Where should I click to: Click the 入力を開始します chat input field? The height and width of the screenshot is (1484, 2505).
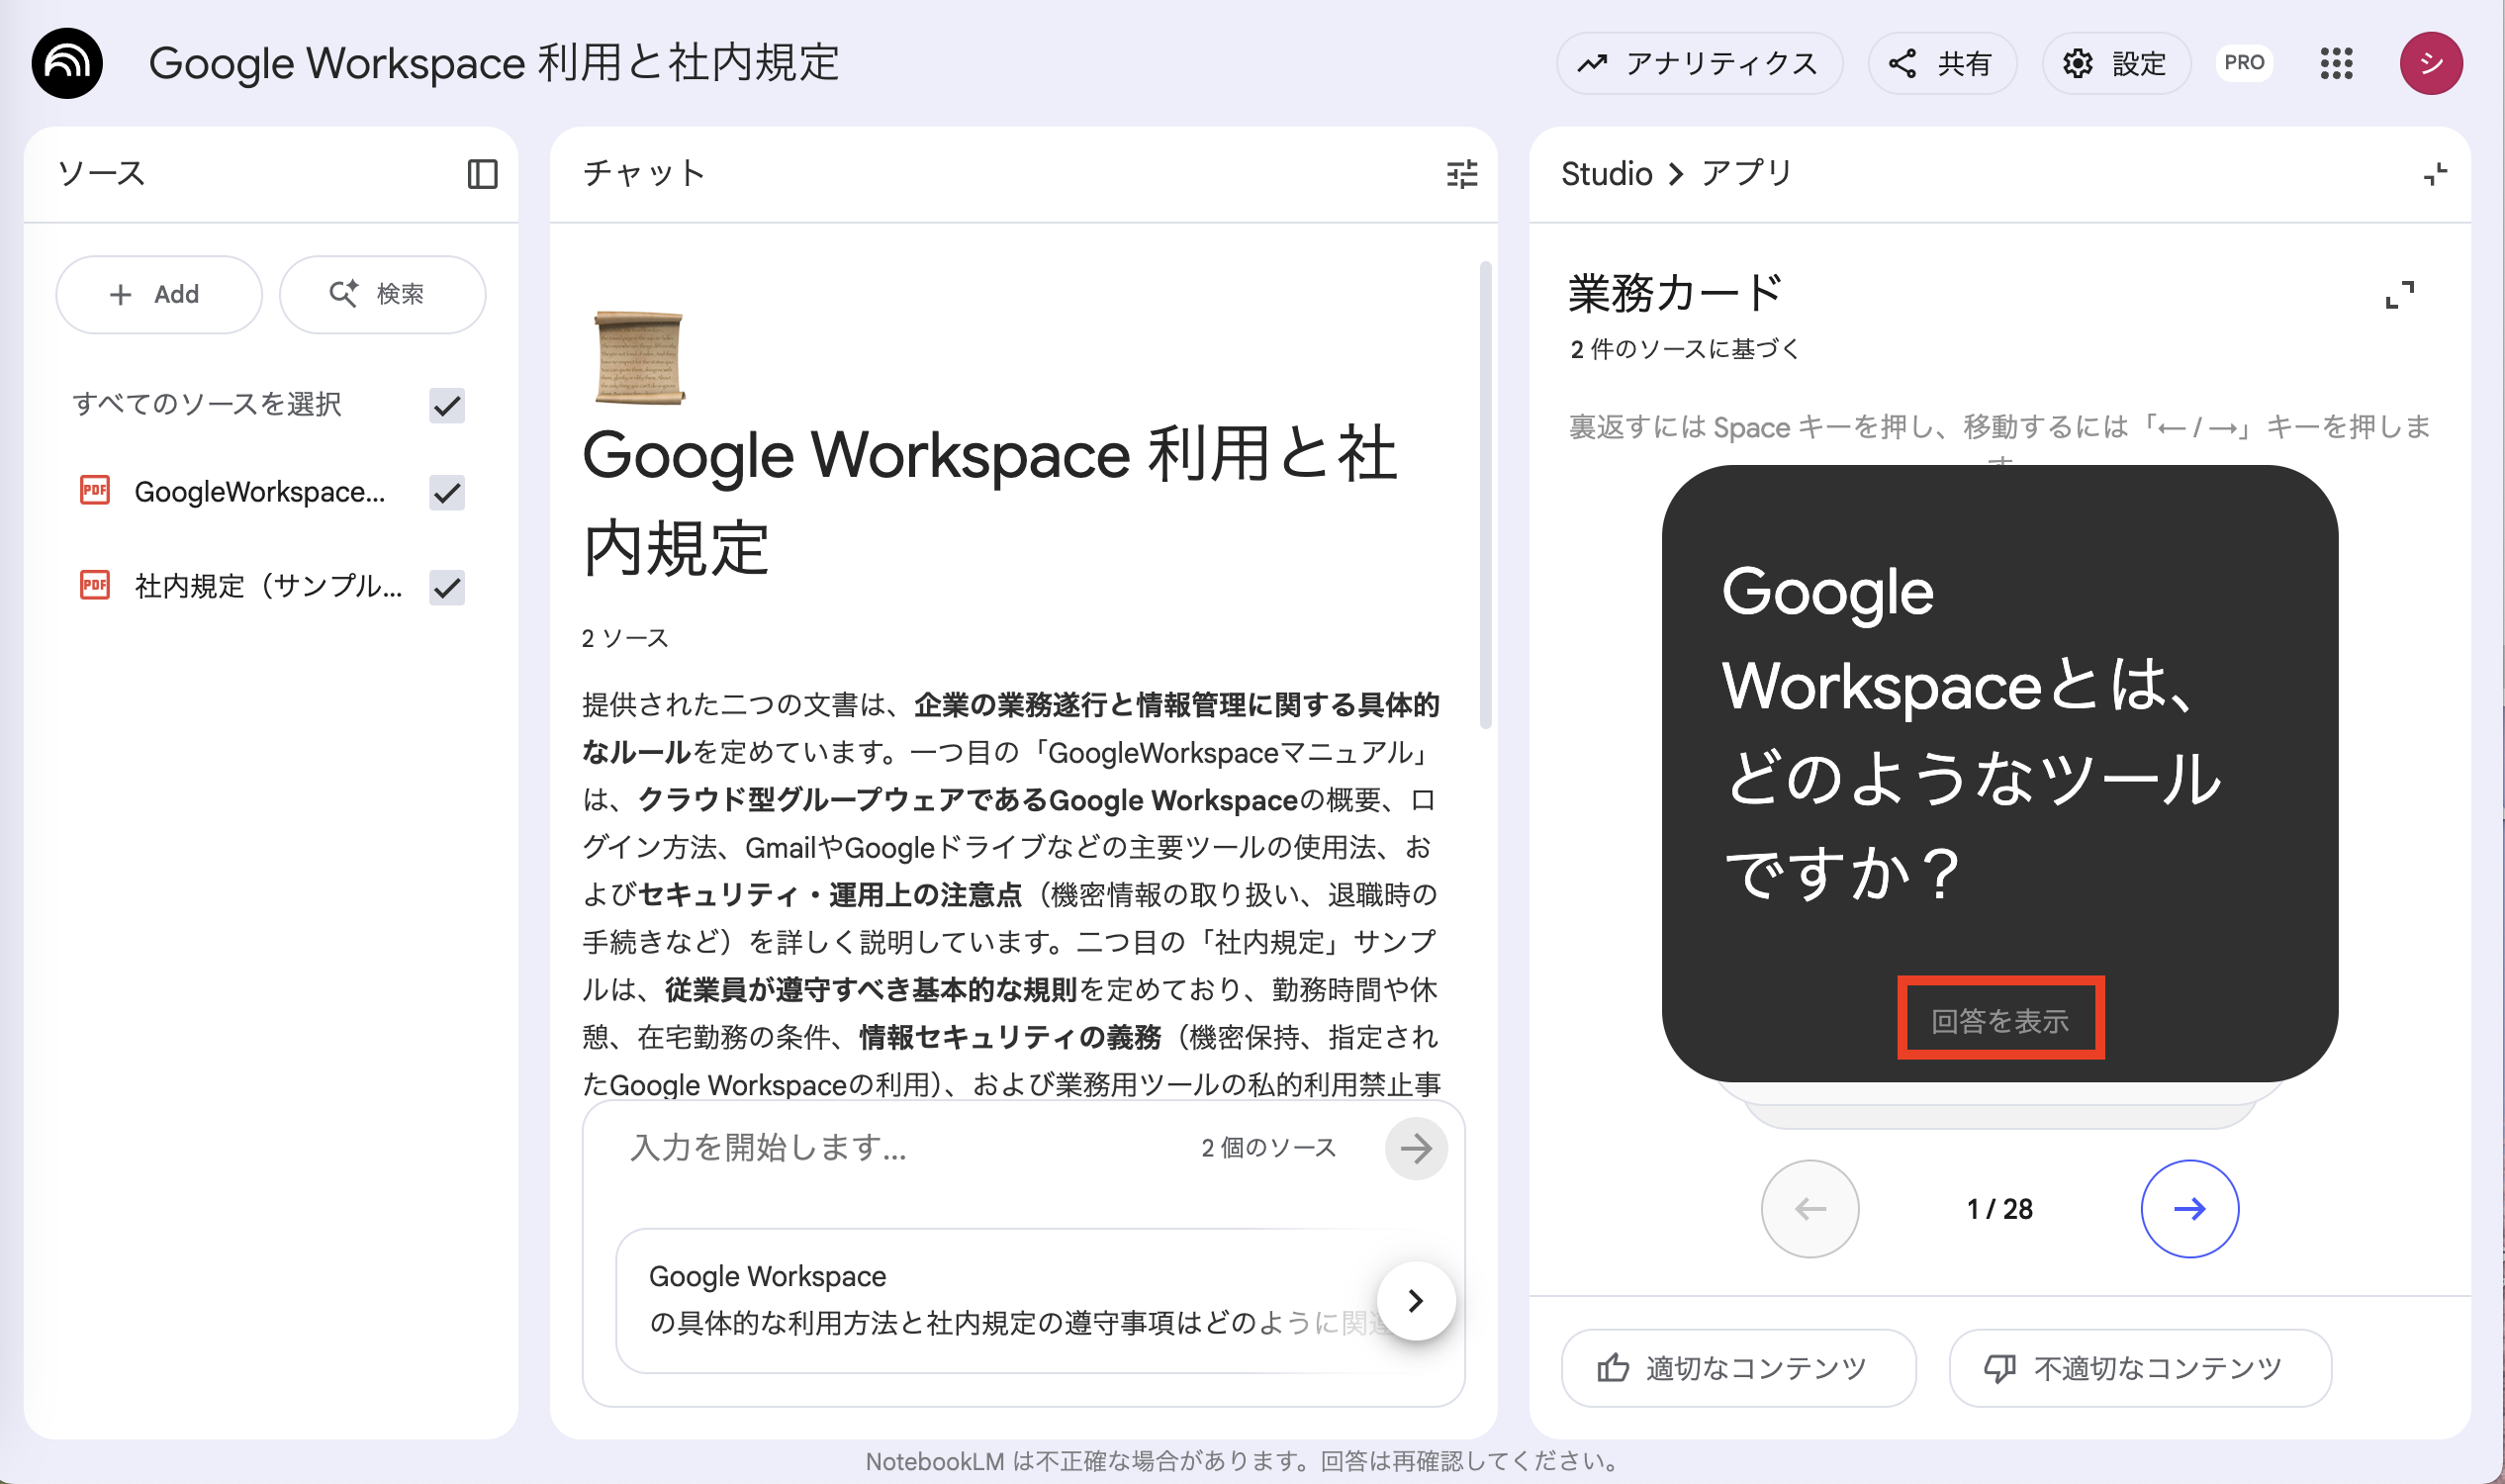(x=900, y=1148)
